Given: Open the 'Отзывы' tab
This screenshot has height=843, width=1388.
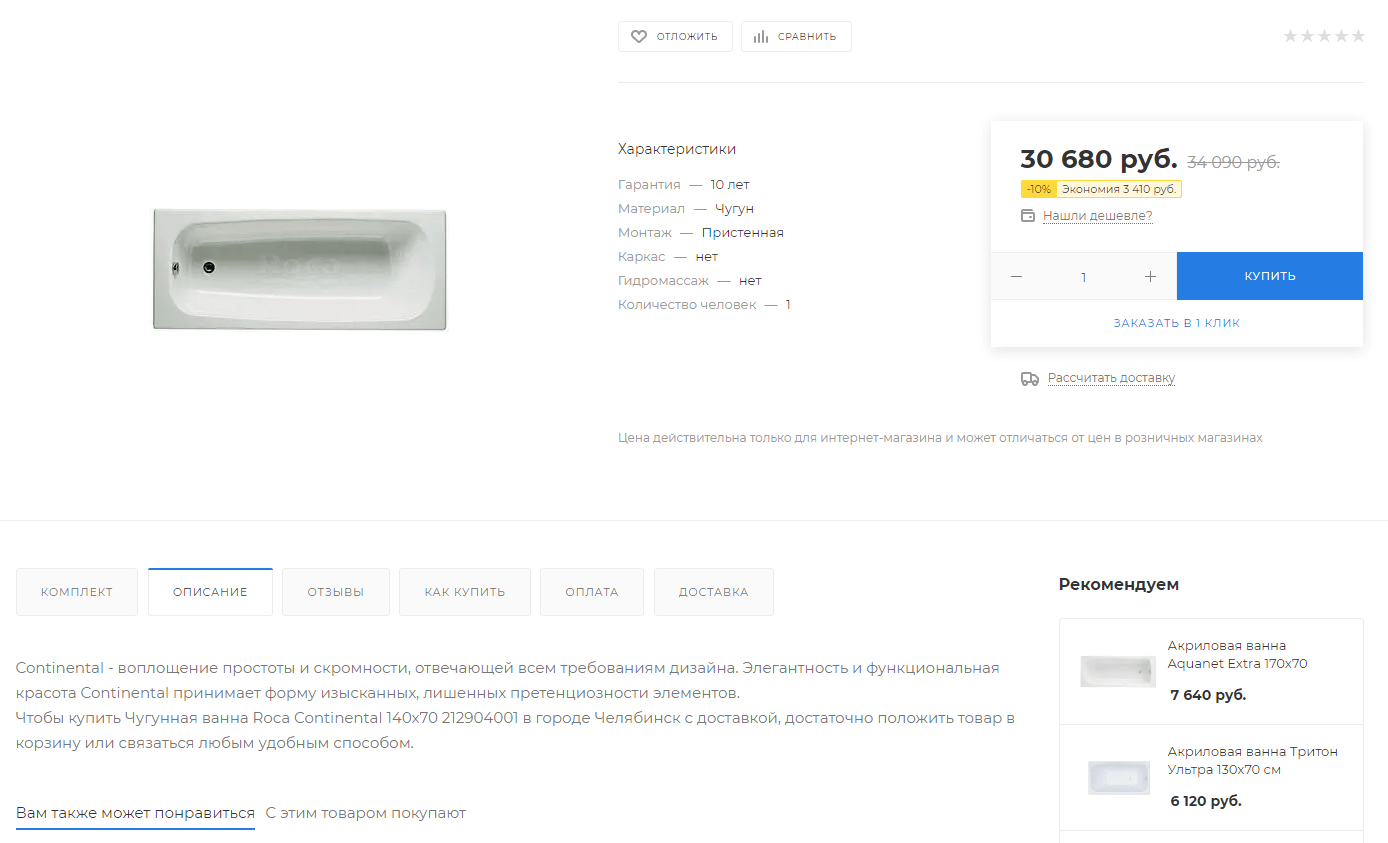Looking at the screenshot, I should coord(336,592).
